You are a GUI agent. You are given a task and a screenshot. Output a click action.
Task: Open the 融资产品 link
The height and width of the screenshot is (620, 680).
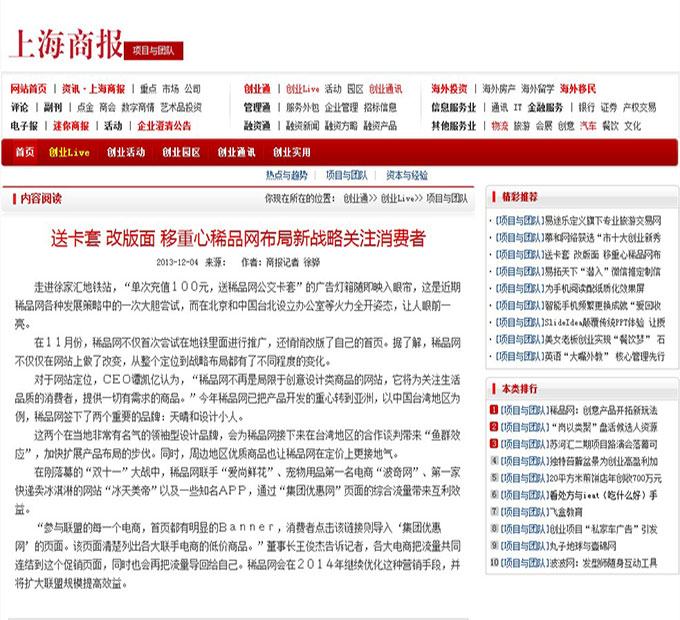pyautogui.click(x=380, y=126)
